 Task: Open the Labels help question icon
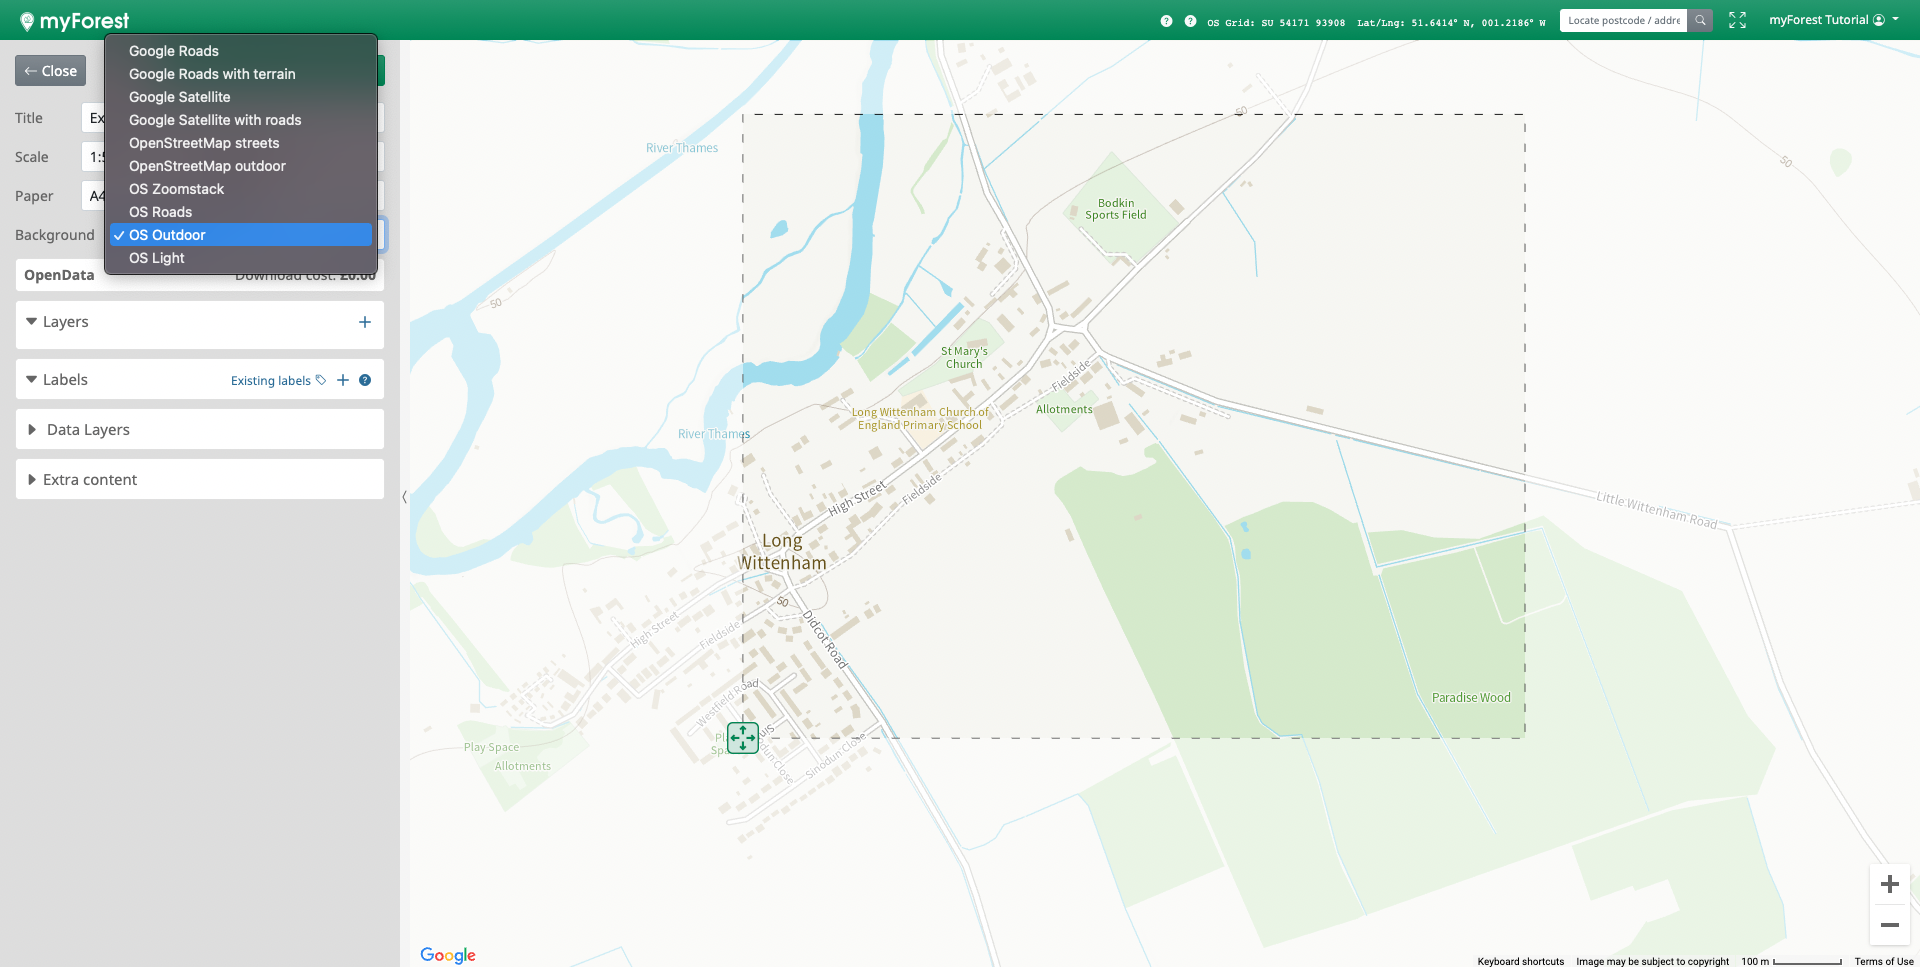tap(365, 380)
